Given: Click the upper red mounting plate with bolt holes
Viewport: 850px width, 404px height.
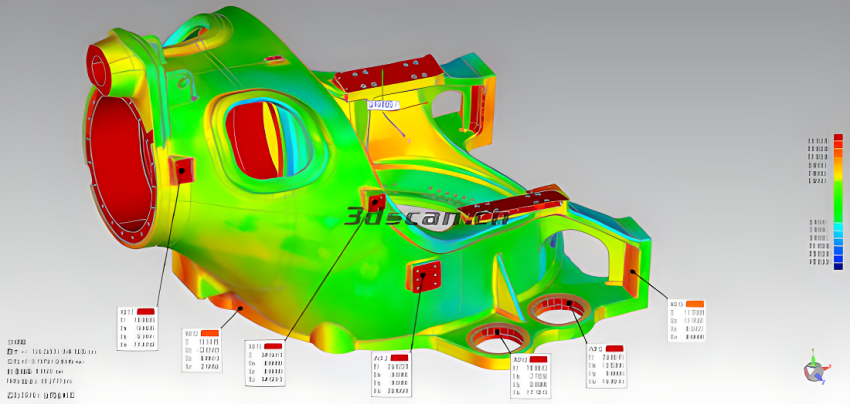Looking at the screenshot, I should click(x=389, y=72).
